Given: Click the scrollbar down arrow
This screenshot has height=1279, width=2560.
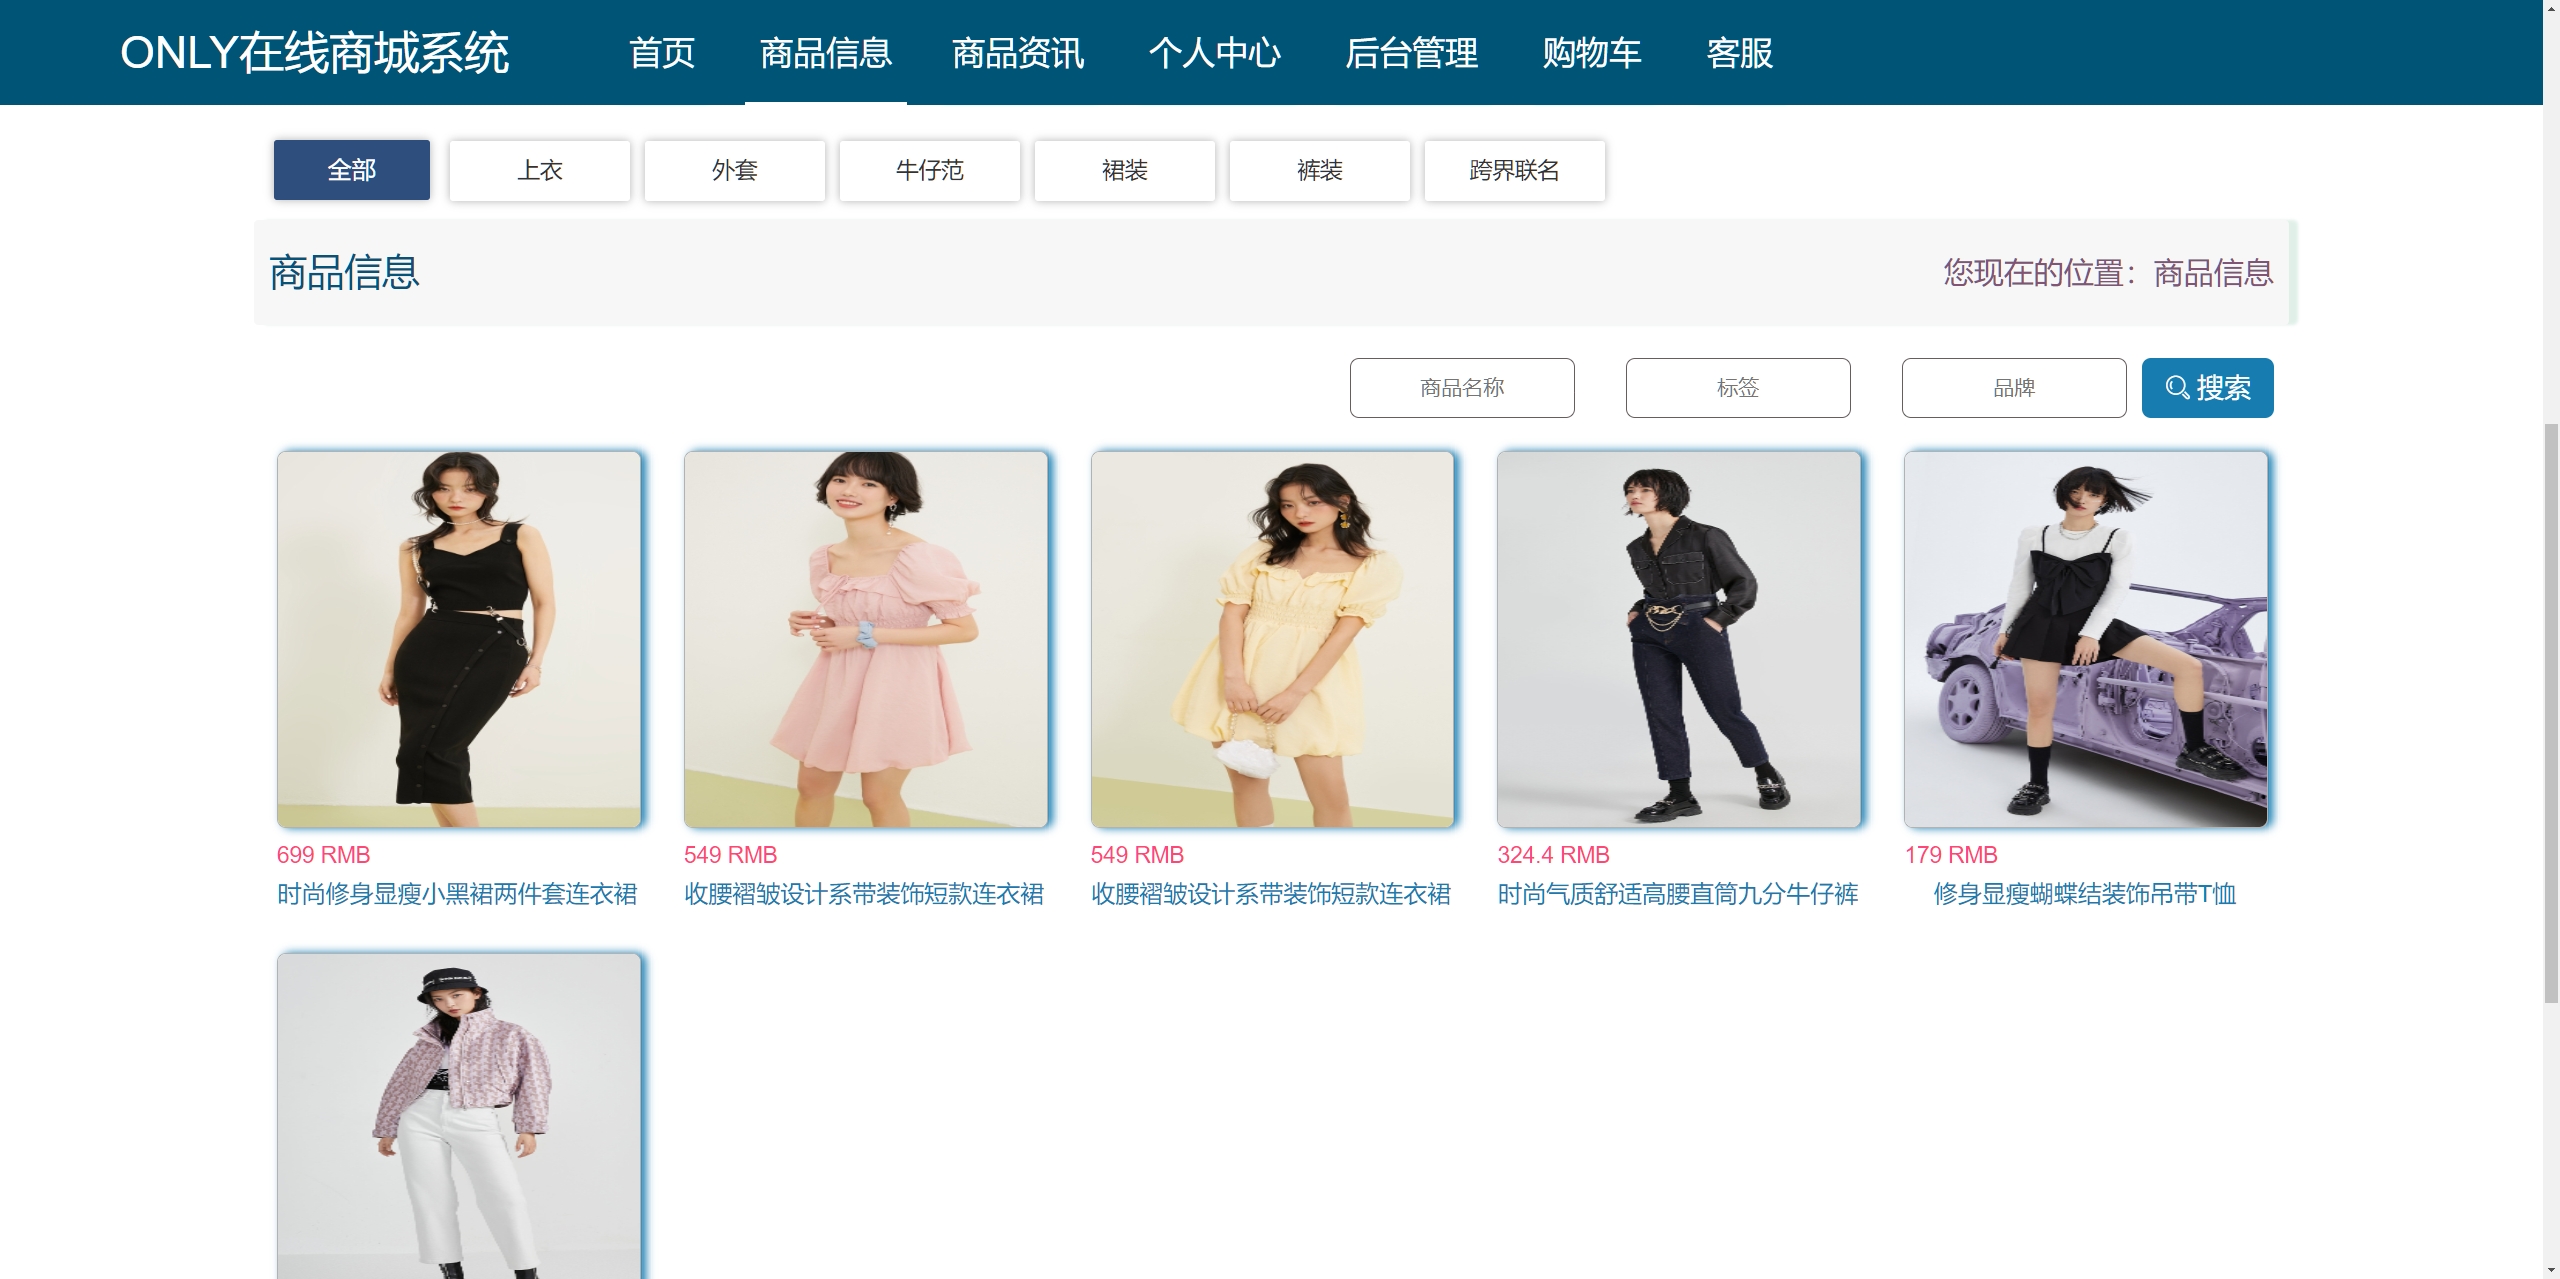Looking at the screenshot, I should point(2551,1270).
